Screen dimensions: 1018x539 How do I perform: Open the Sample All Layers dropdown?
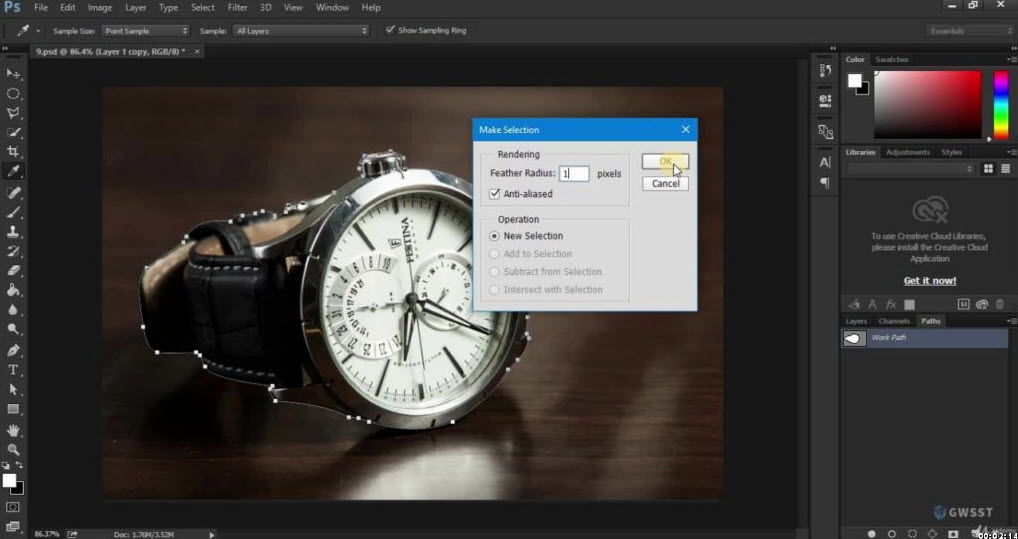301,31
